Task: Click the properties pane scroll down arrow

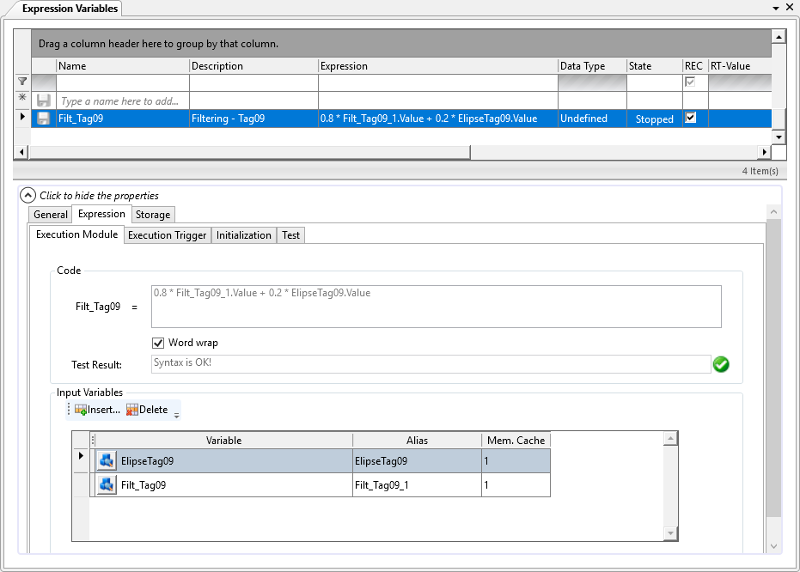Action: (x=773, y=546)
